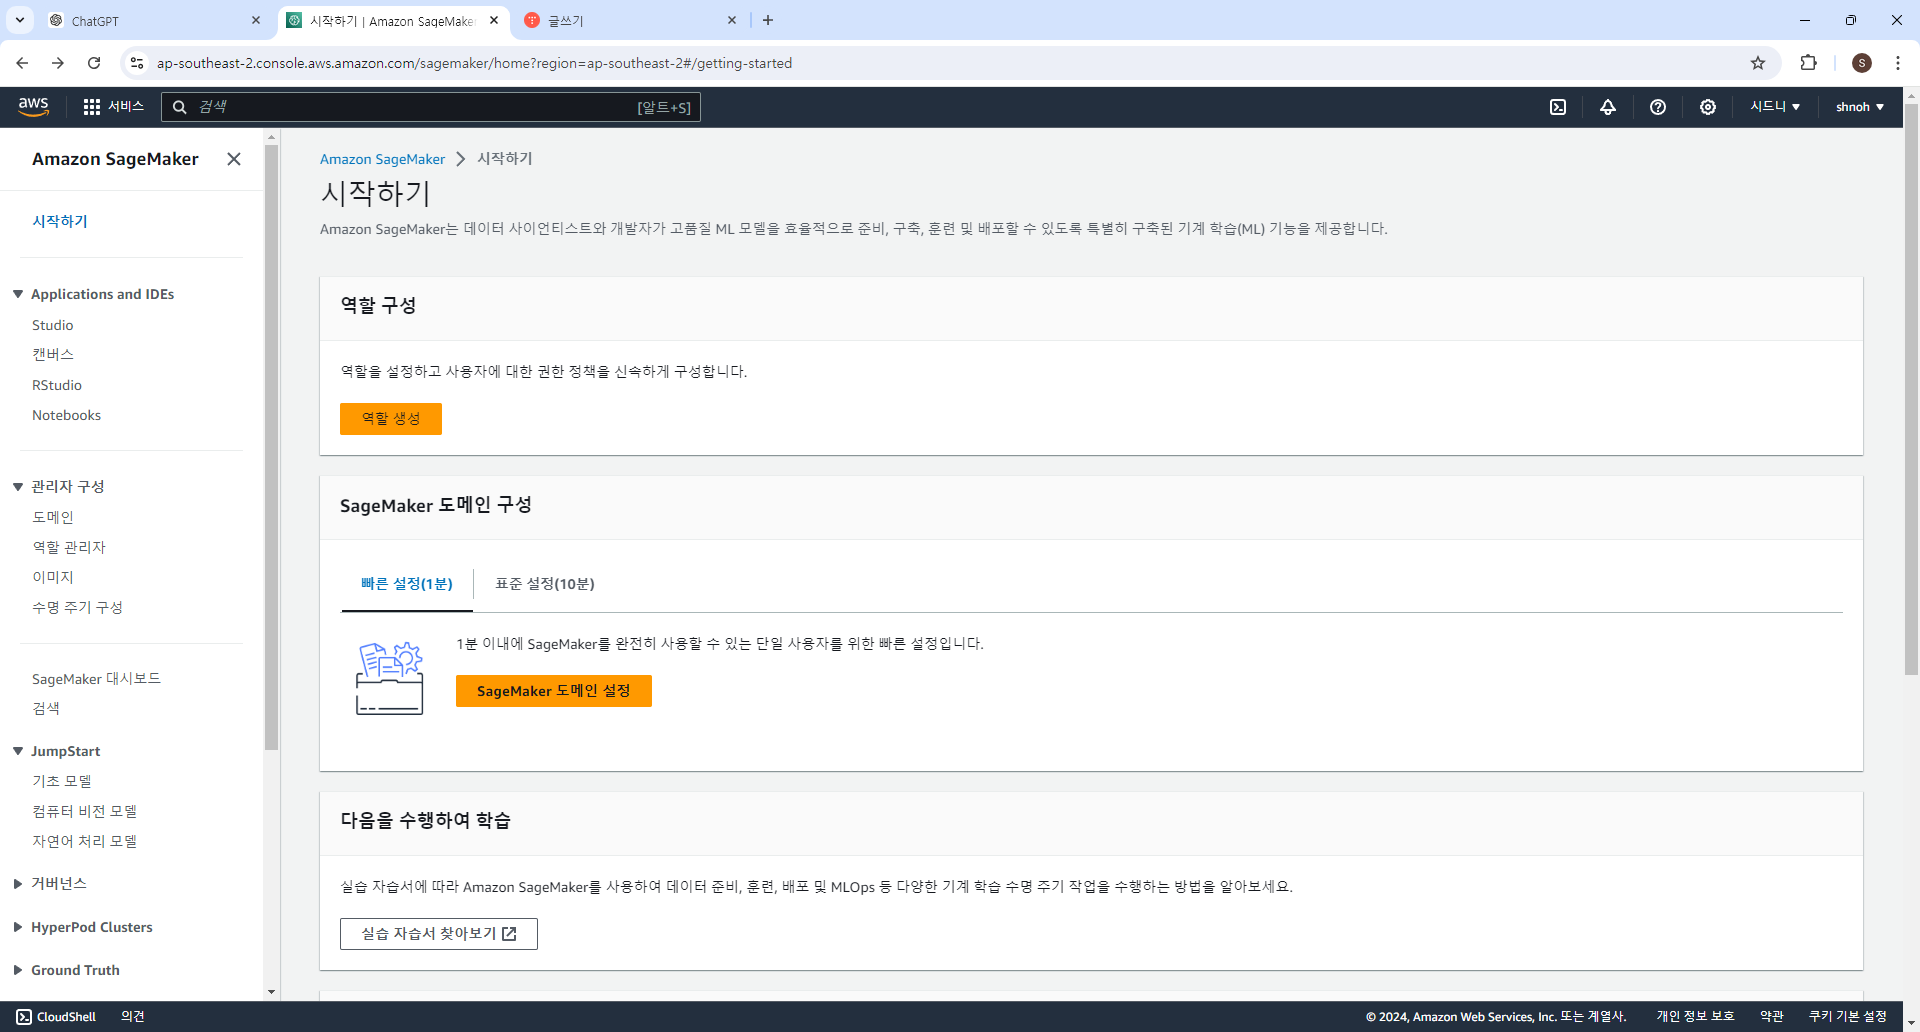Click the SageMaker 도메인 설정 button
This screenshot has height=1032, width=1920.
pyautogui.click(x=554, y=691)
